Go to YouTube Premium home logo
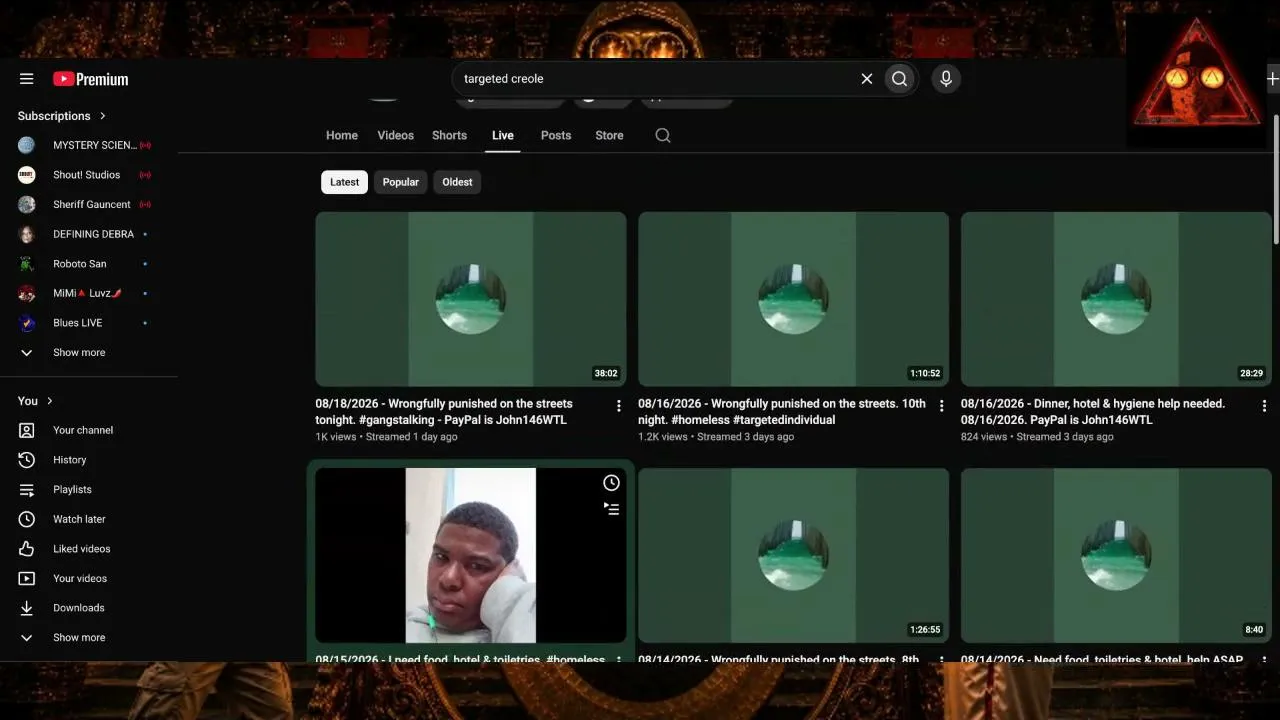 coord(91,79)
